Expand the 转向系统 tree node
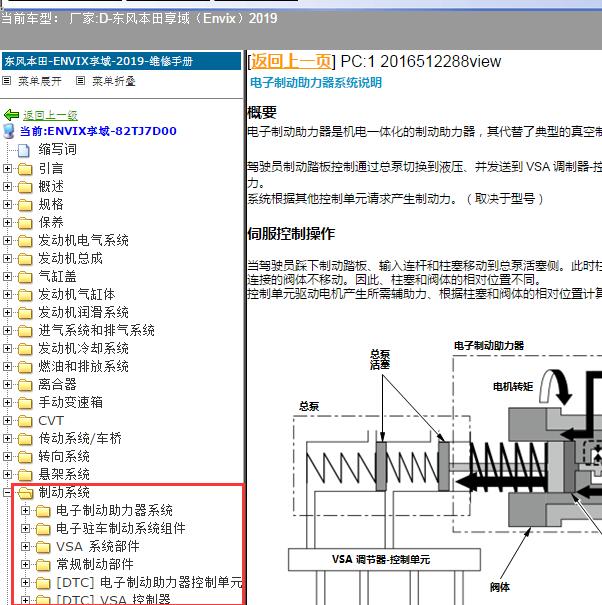The image size is (602, 605). click(7, 457)
